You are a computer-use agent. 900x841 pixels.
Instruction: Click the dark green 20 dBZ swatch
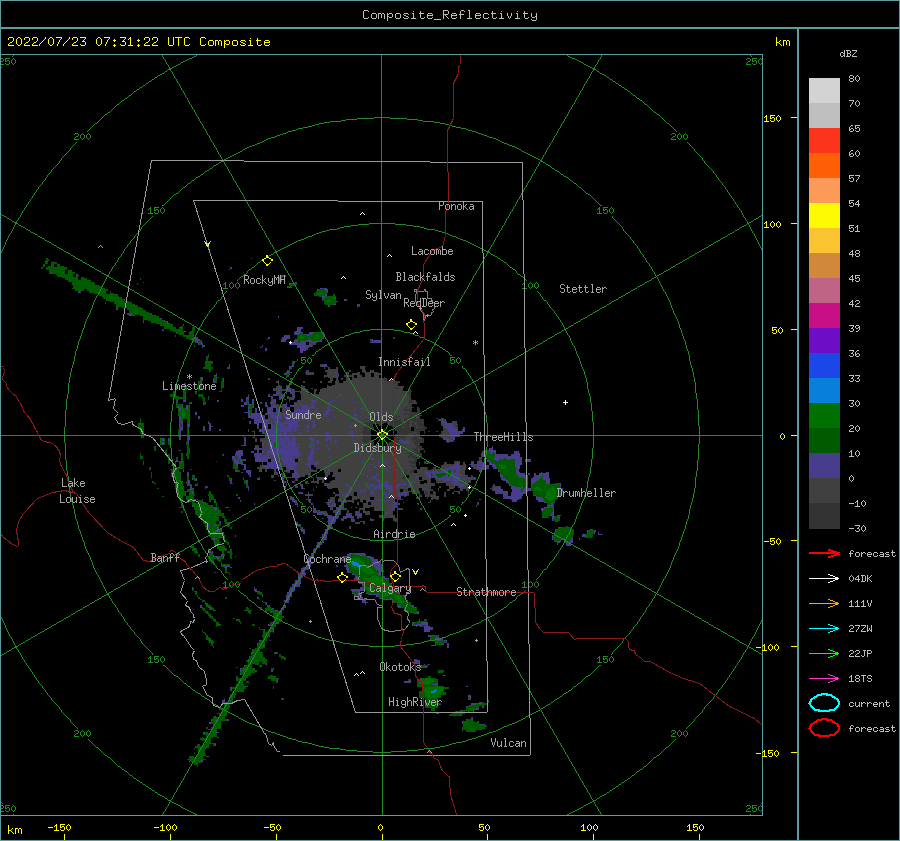(x=824, y=441)
